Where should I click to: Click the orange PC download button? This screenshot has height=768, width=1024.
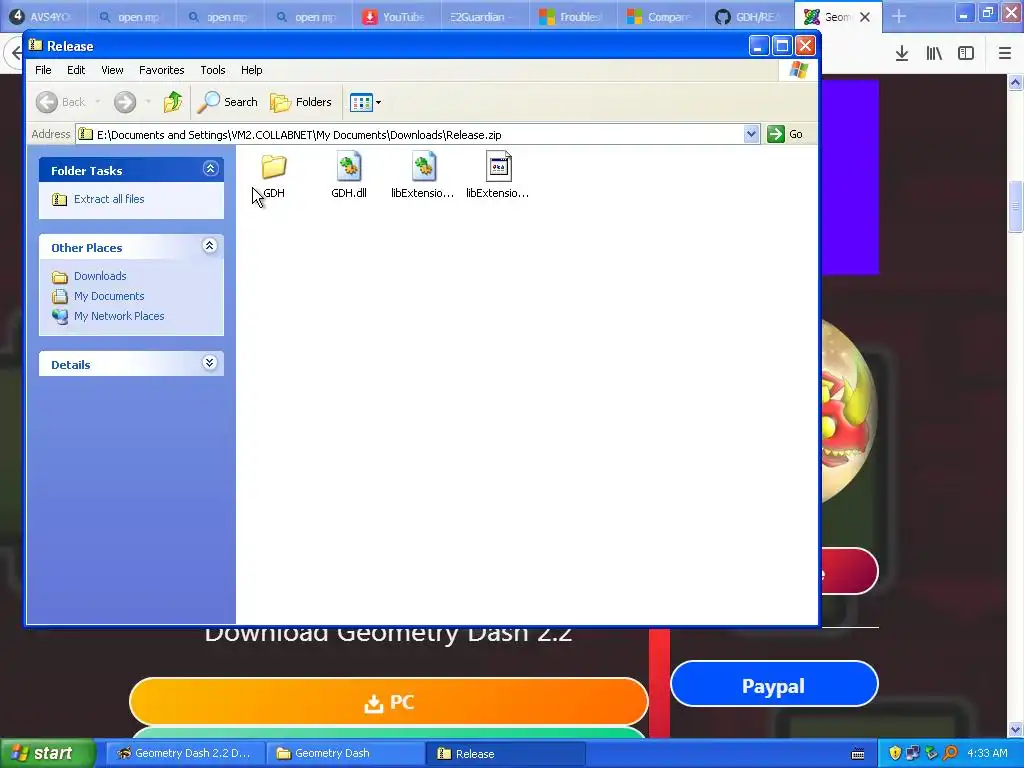(389, 702)
